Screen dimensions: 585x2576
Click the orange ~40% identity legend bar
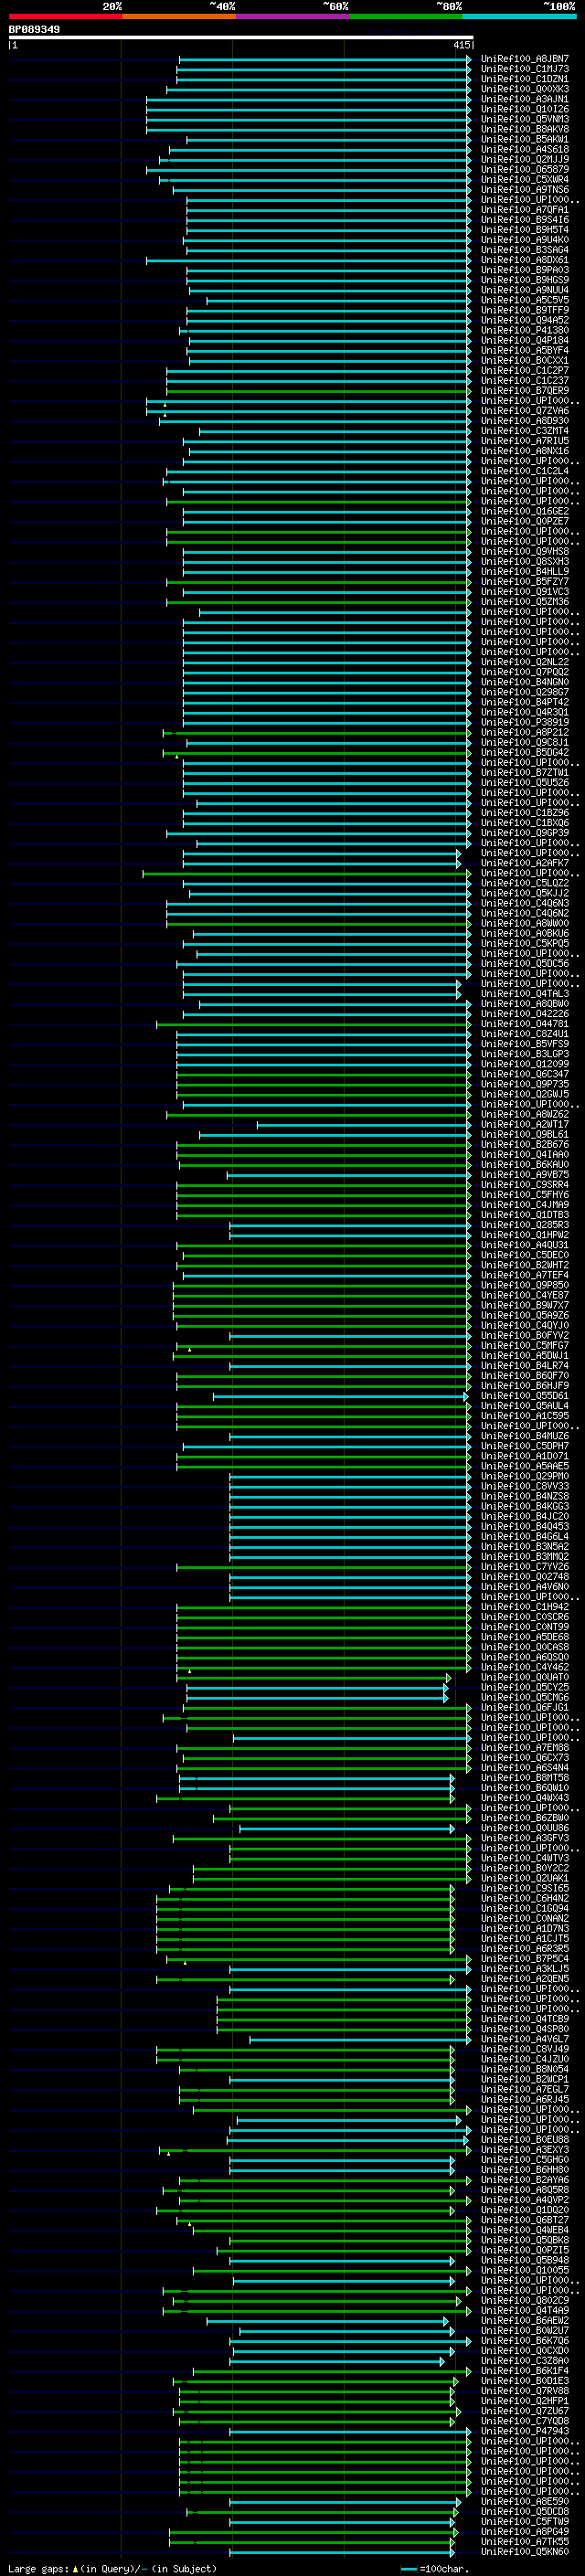[x=179, y=16]
